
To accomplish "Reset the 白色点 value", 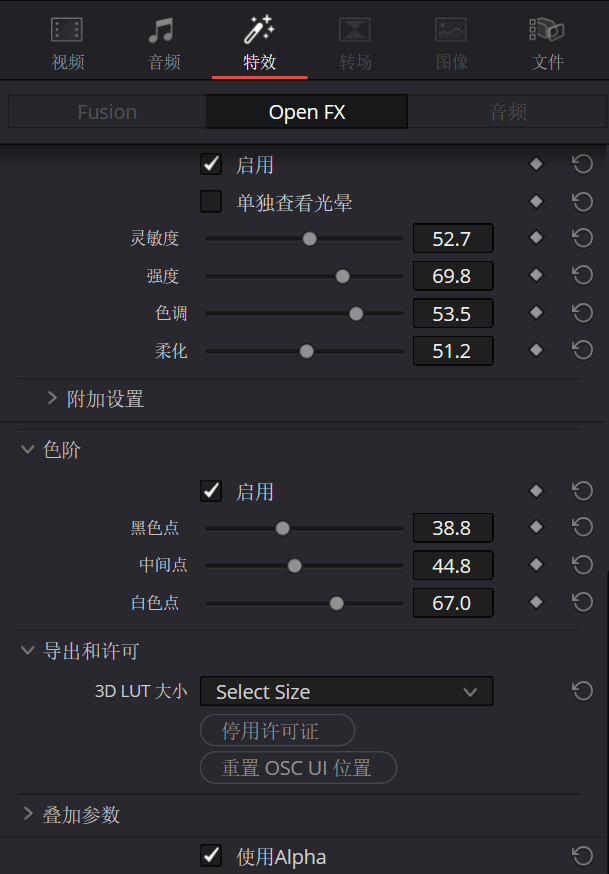I will click(x=582, y=602).
